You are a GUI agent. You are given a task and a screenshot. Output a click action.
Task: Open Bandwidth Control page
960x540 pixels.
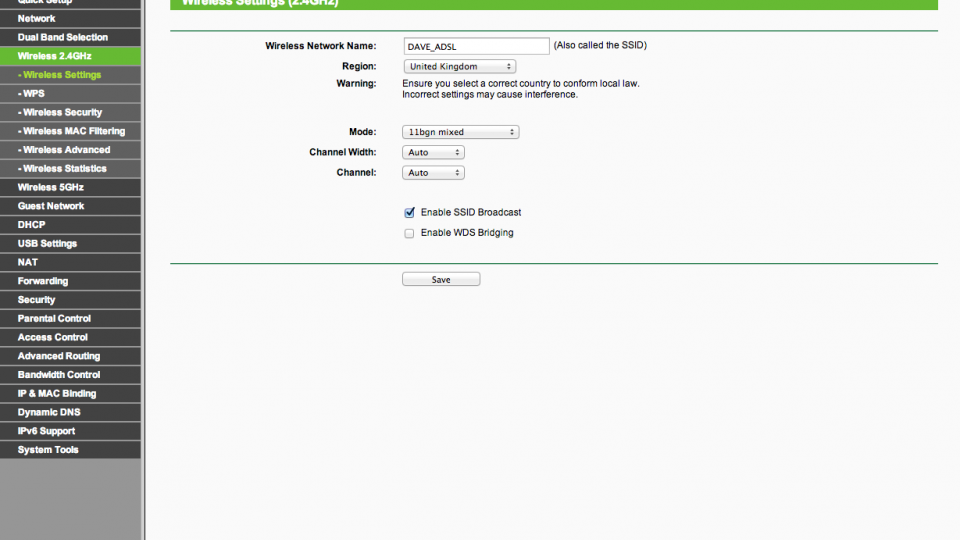point(70,375)
